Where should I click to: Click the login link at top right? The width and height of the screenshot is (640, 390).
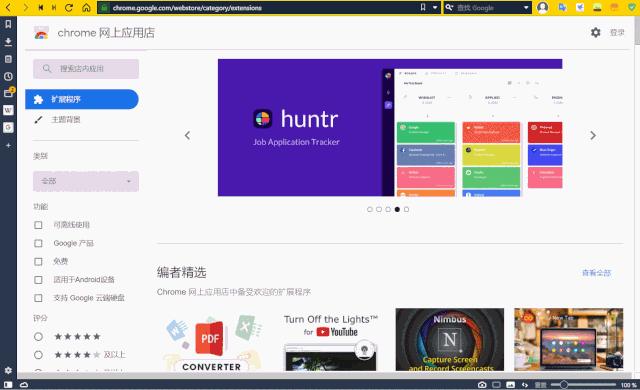[617, 32]
